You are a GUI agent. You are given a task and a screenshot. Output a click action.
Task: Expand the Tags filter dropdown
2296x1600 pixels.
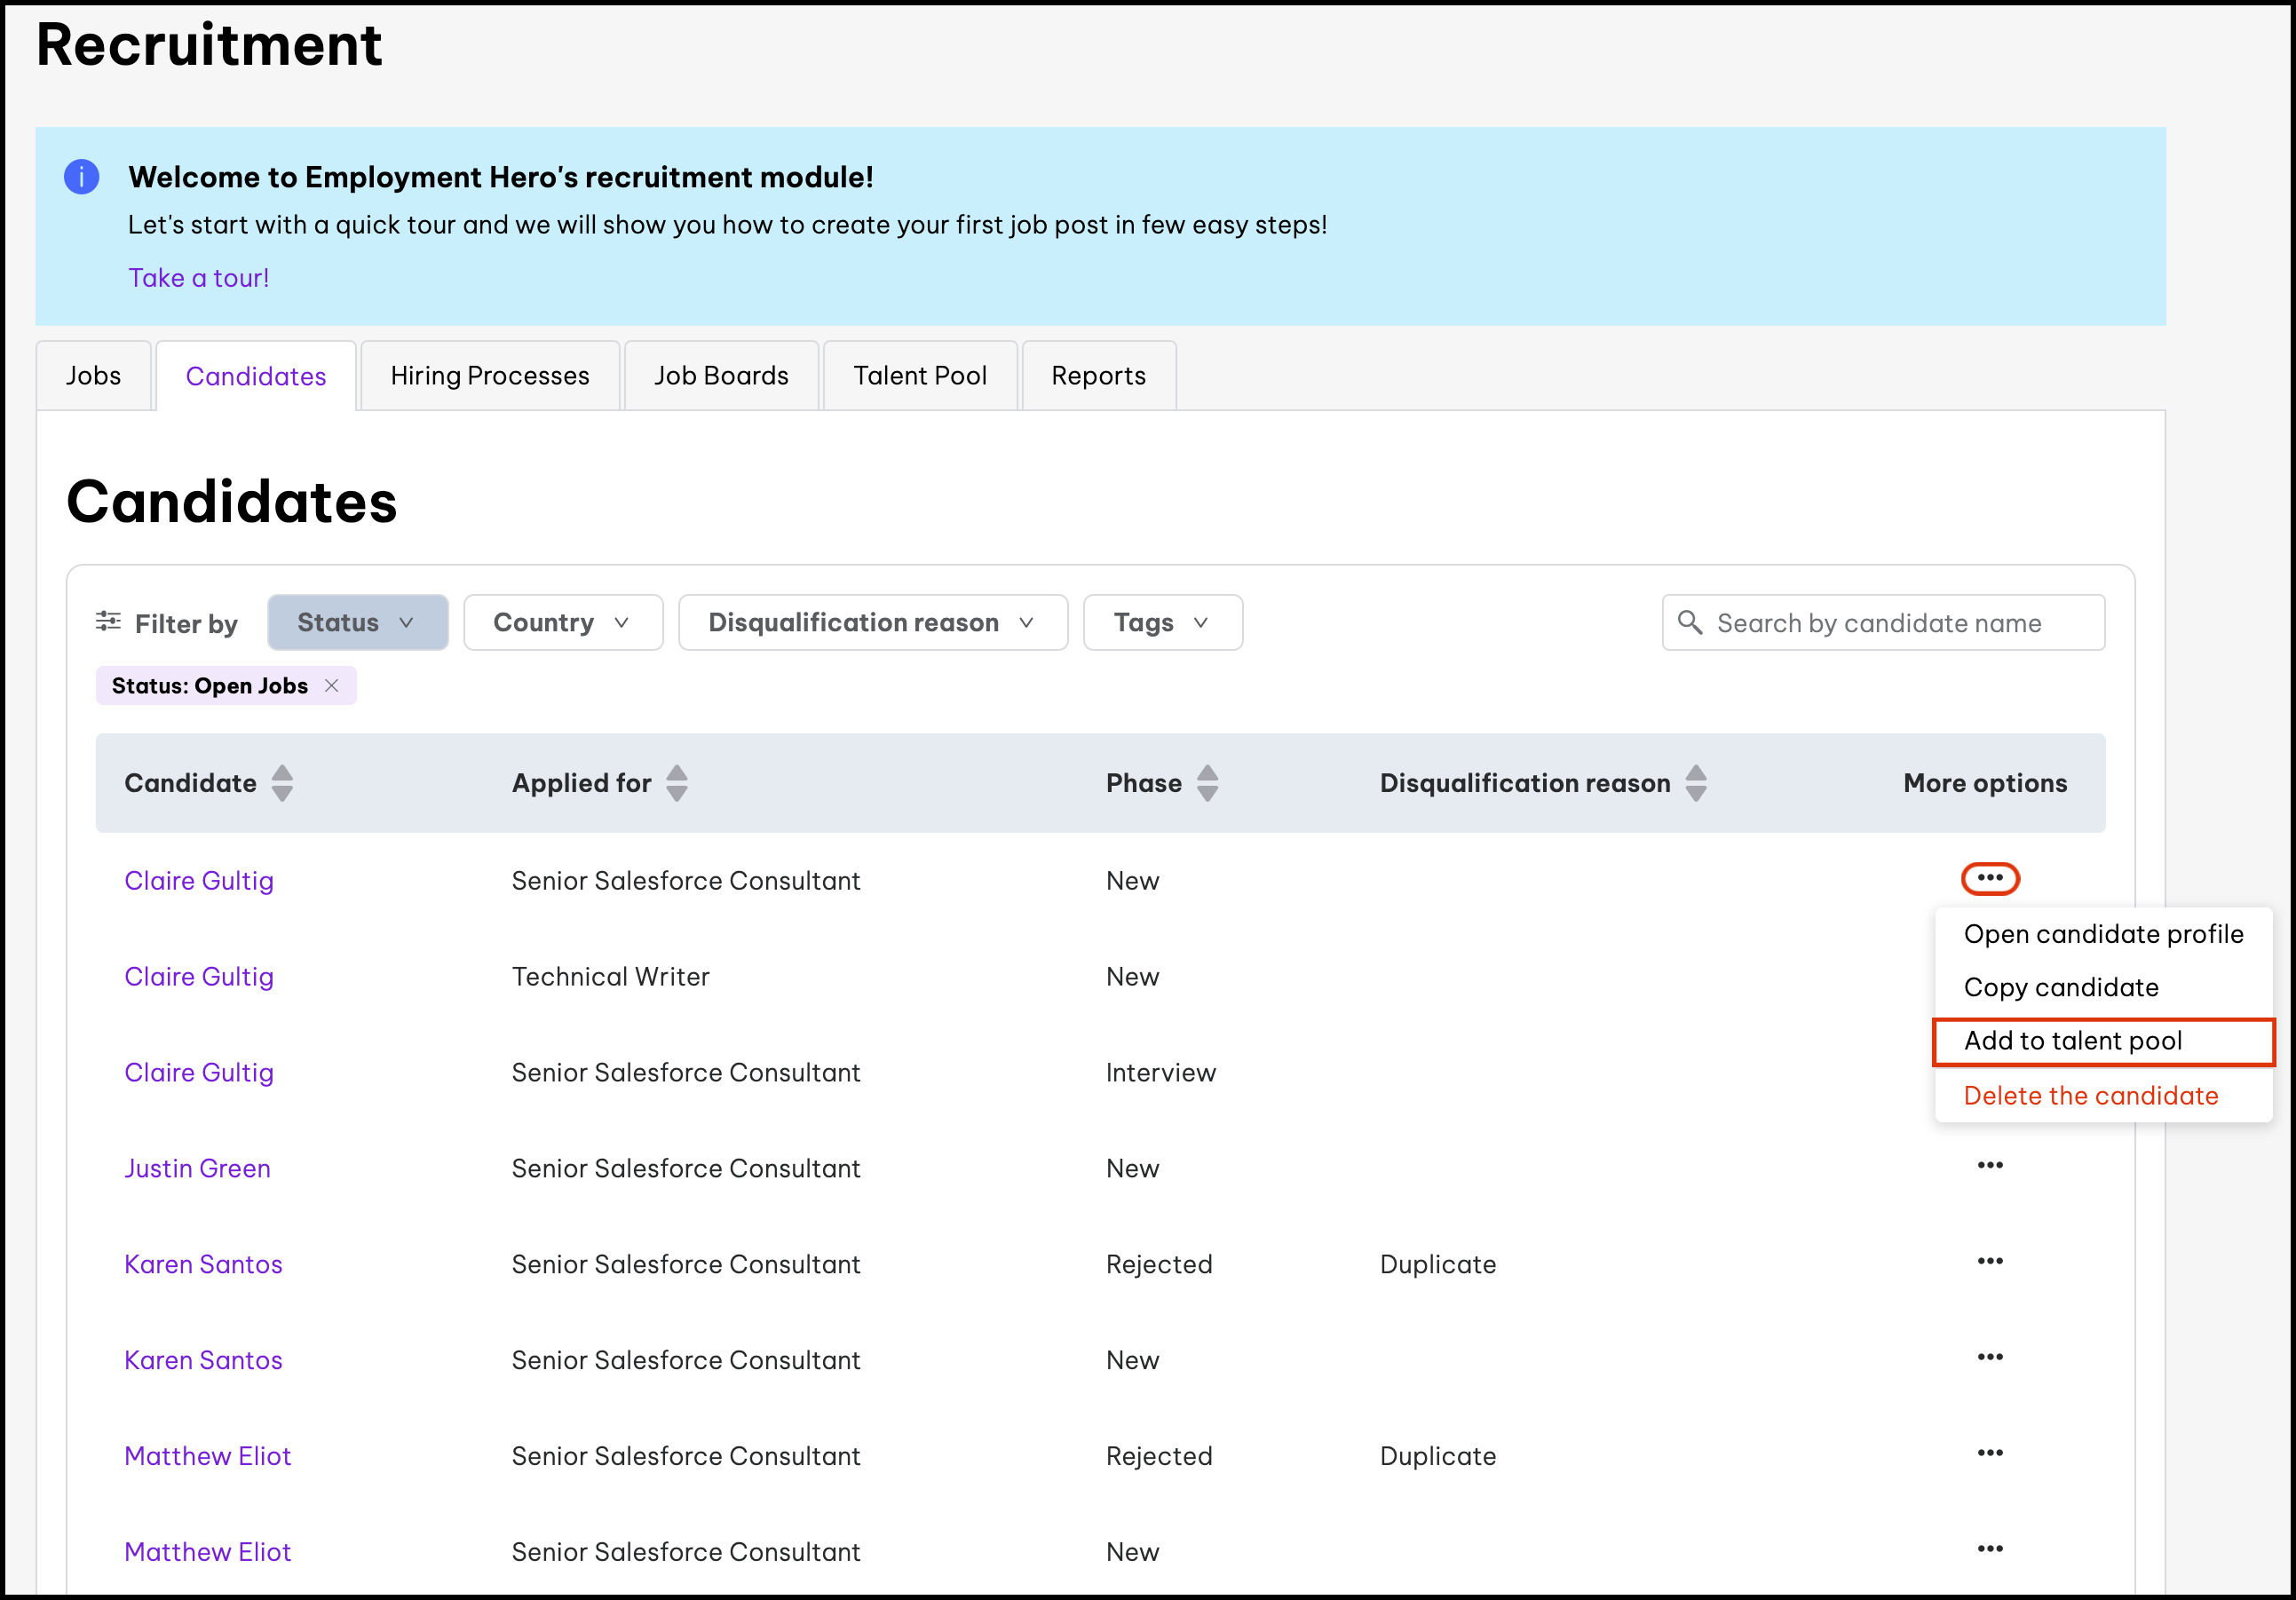click(1162, 622)
